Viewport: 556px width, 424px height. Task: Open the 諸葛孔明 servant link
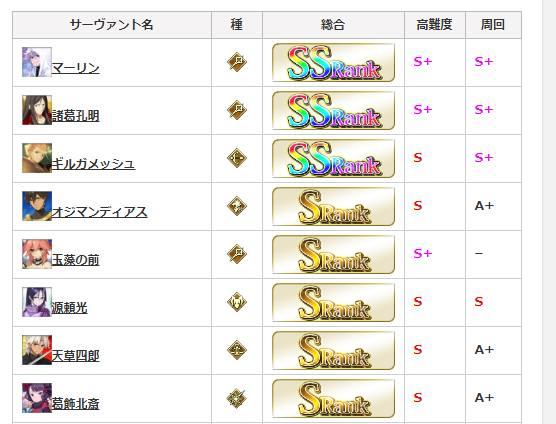coord(76,116)
